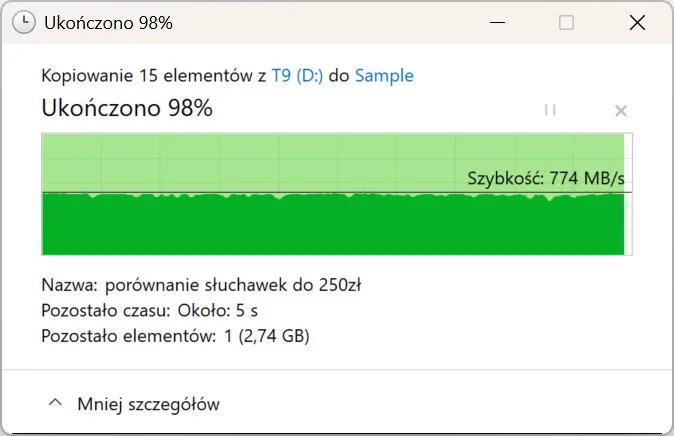
Task: Collapse details using the chevron arrow
Action: coord(55,403)
